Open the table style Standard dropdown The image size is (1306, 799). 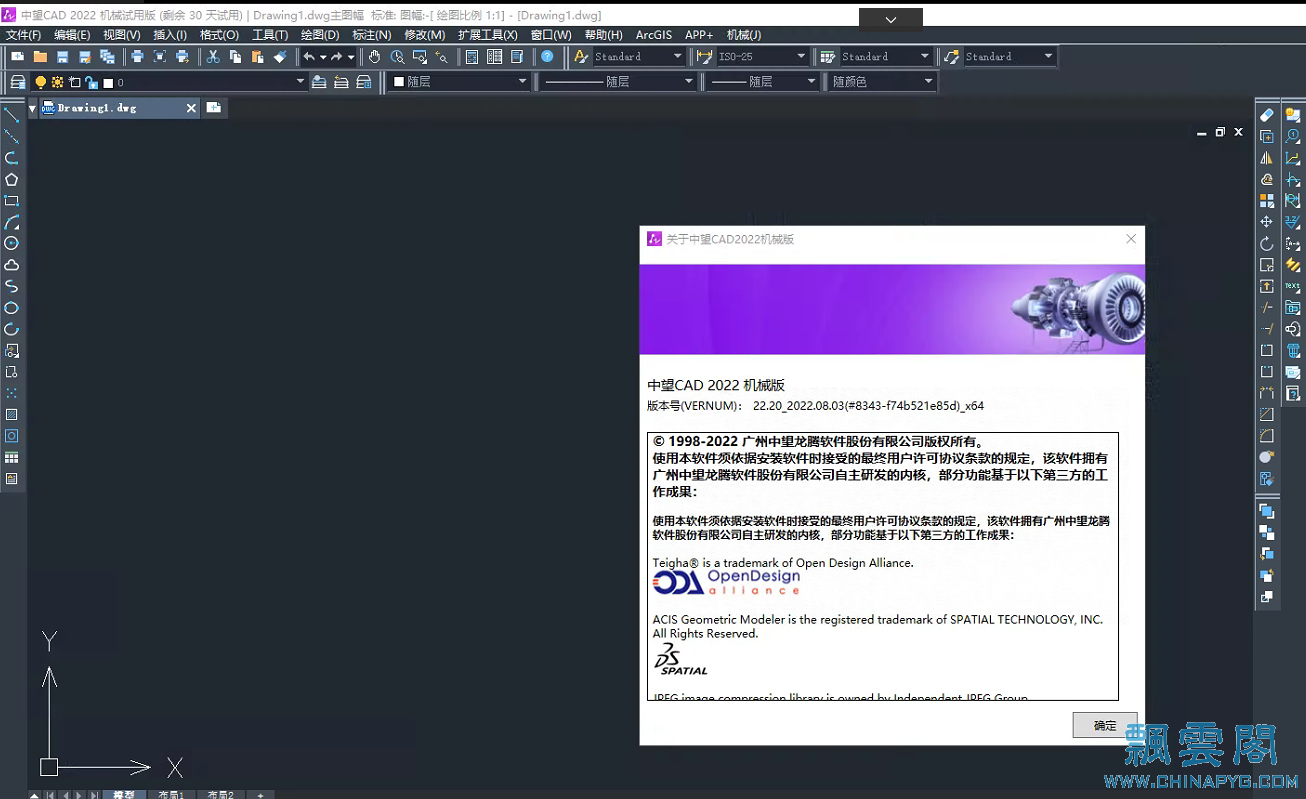tap(924, 57)
